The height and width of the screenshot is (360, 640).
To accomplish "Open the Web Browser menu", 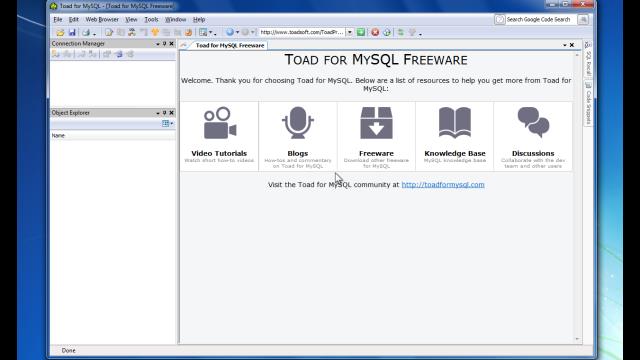I will tap(102, 20).
